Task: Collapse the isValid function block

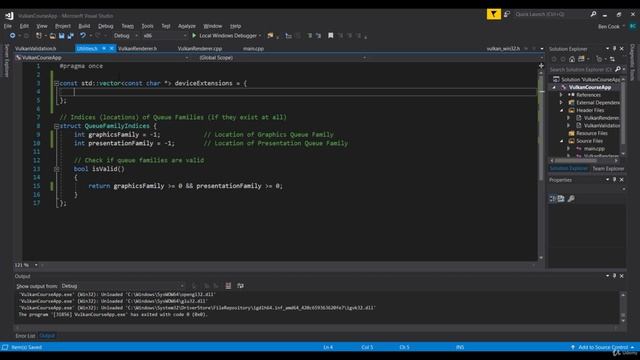Action: point(57,169)
